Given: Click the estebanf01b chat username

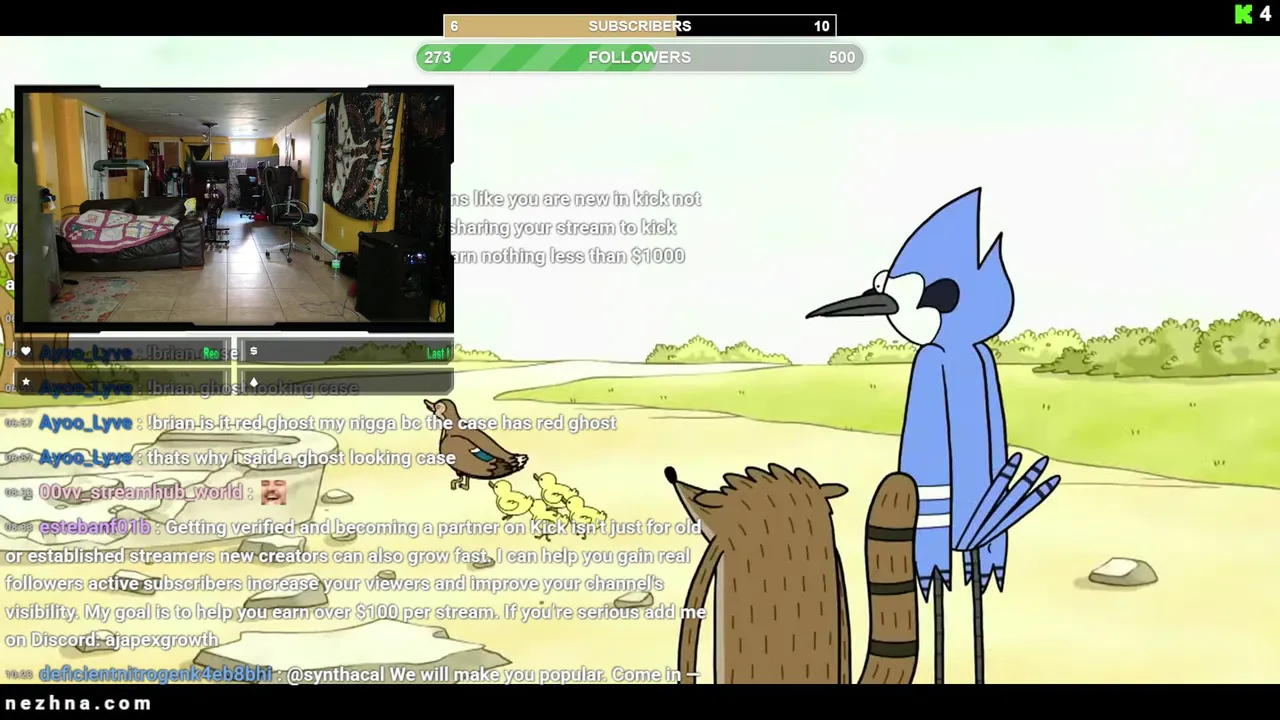Looking at the screenshot, I should [x=95, y=527].
